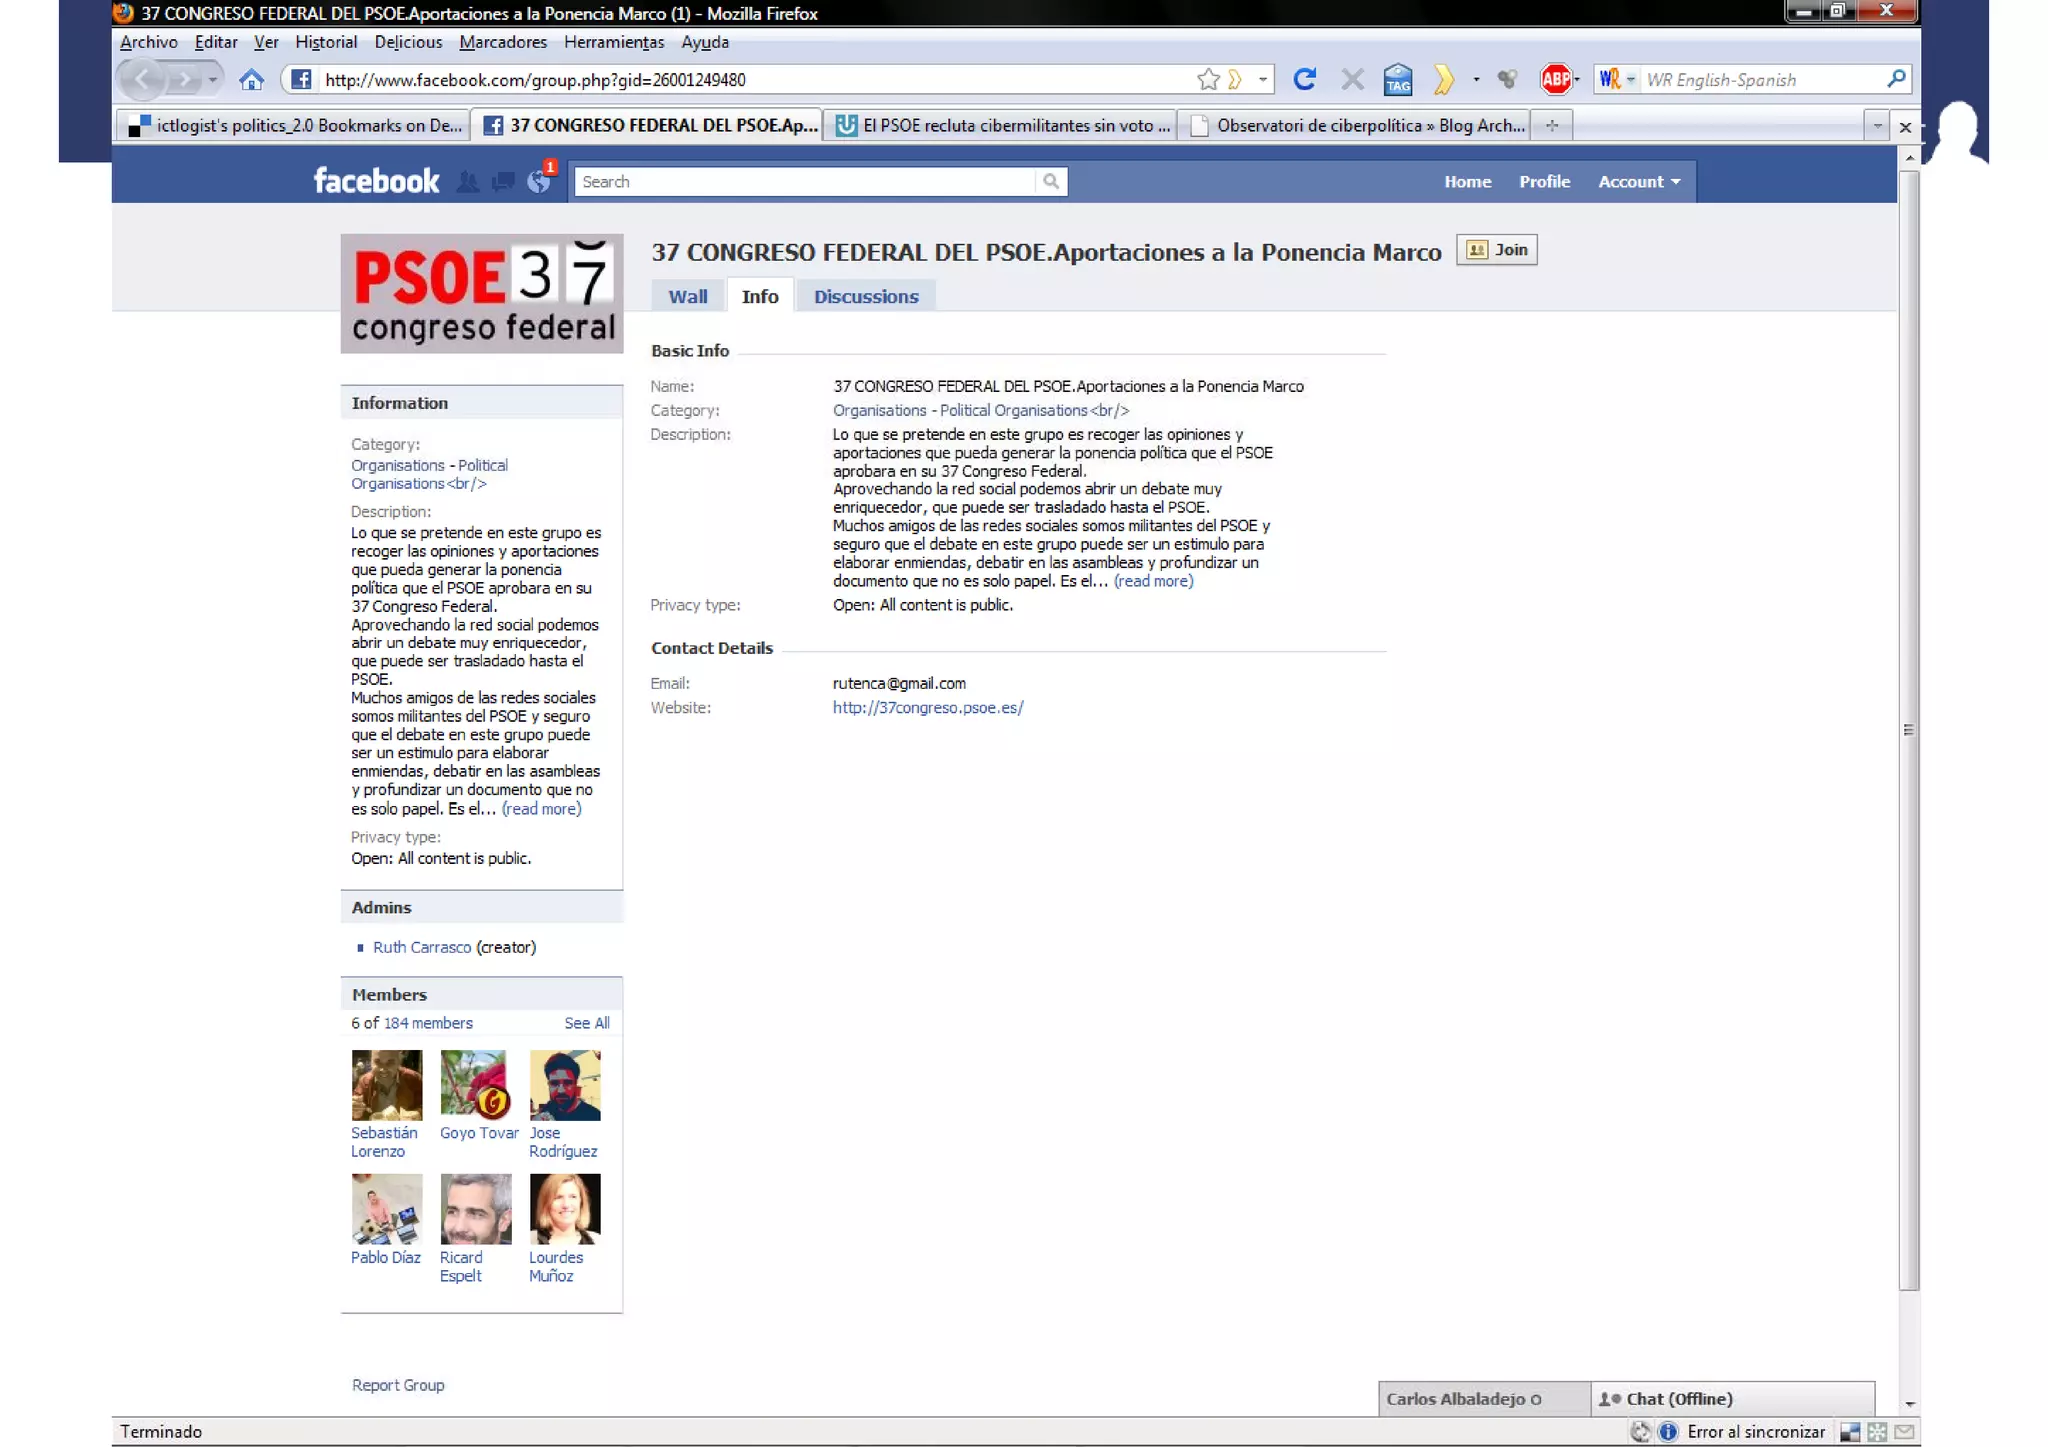Switch to the Discussions tab

coord(865,296)
